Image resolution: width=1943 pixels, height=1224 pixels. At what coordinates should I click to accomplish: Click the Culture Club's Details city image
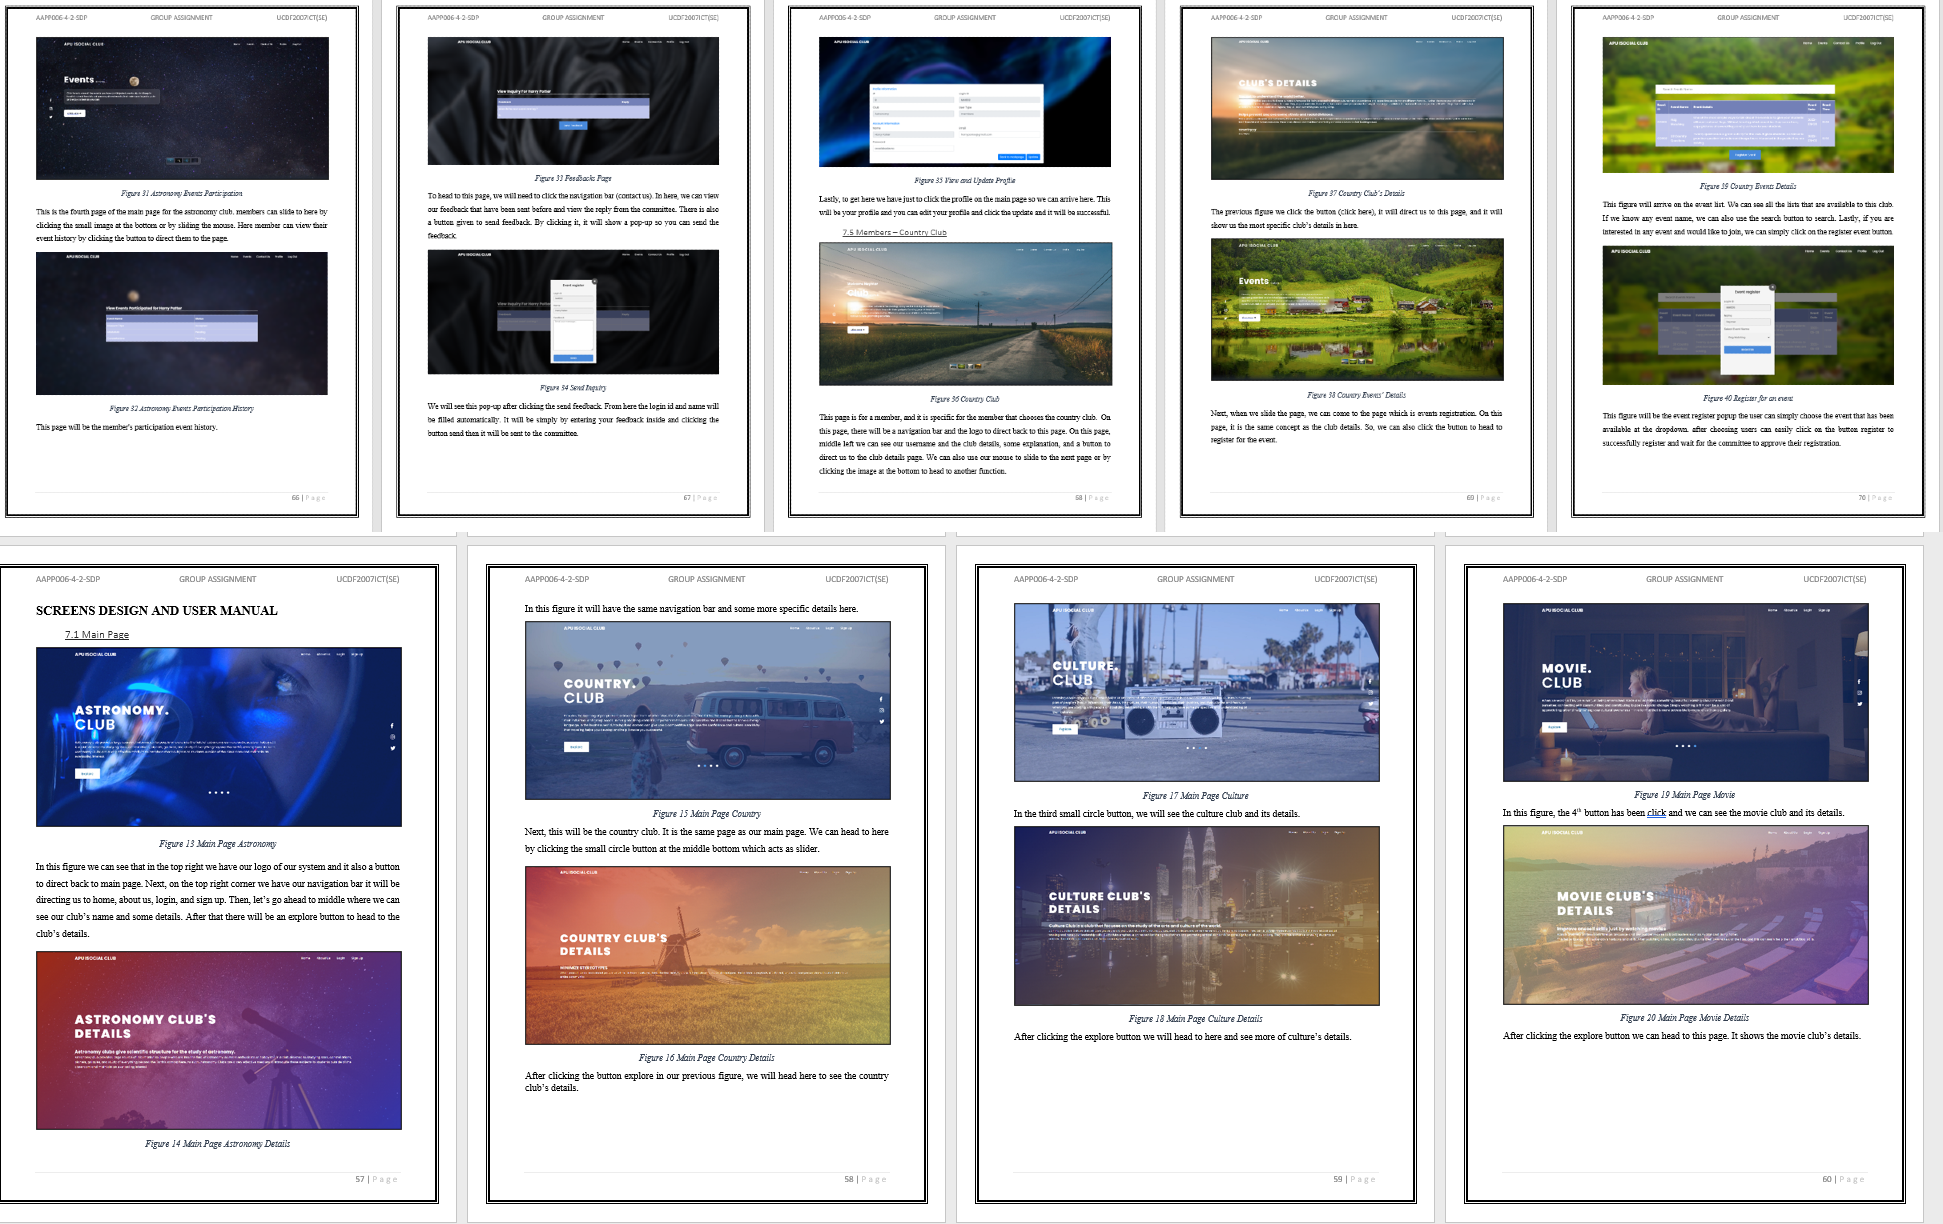1196,915
